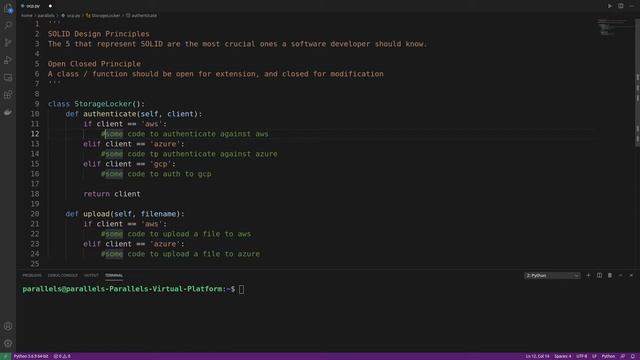Open the notifications bell in status bar
Image resolution: width=640 pixels, height=360 pixels.
(633, 356)
